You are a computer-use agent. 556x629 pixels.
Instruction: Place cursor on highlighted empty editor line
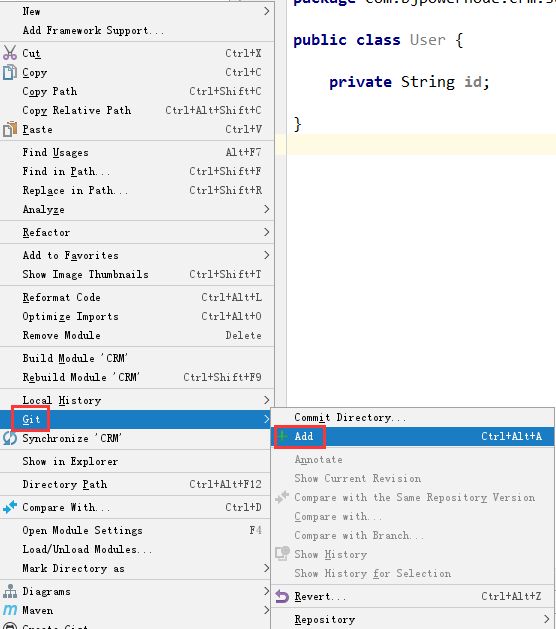(421, 145)
